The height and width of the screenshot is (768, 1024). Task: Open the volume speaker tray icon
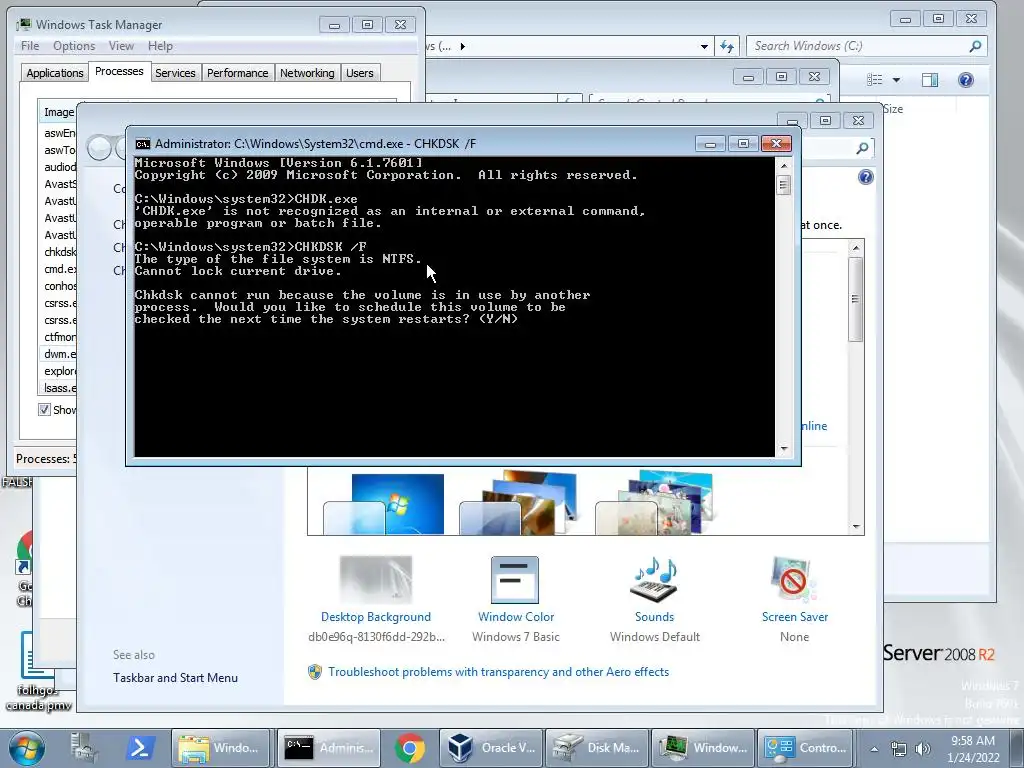pyautogui.click(x=922, y=749)
